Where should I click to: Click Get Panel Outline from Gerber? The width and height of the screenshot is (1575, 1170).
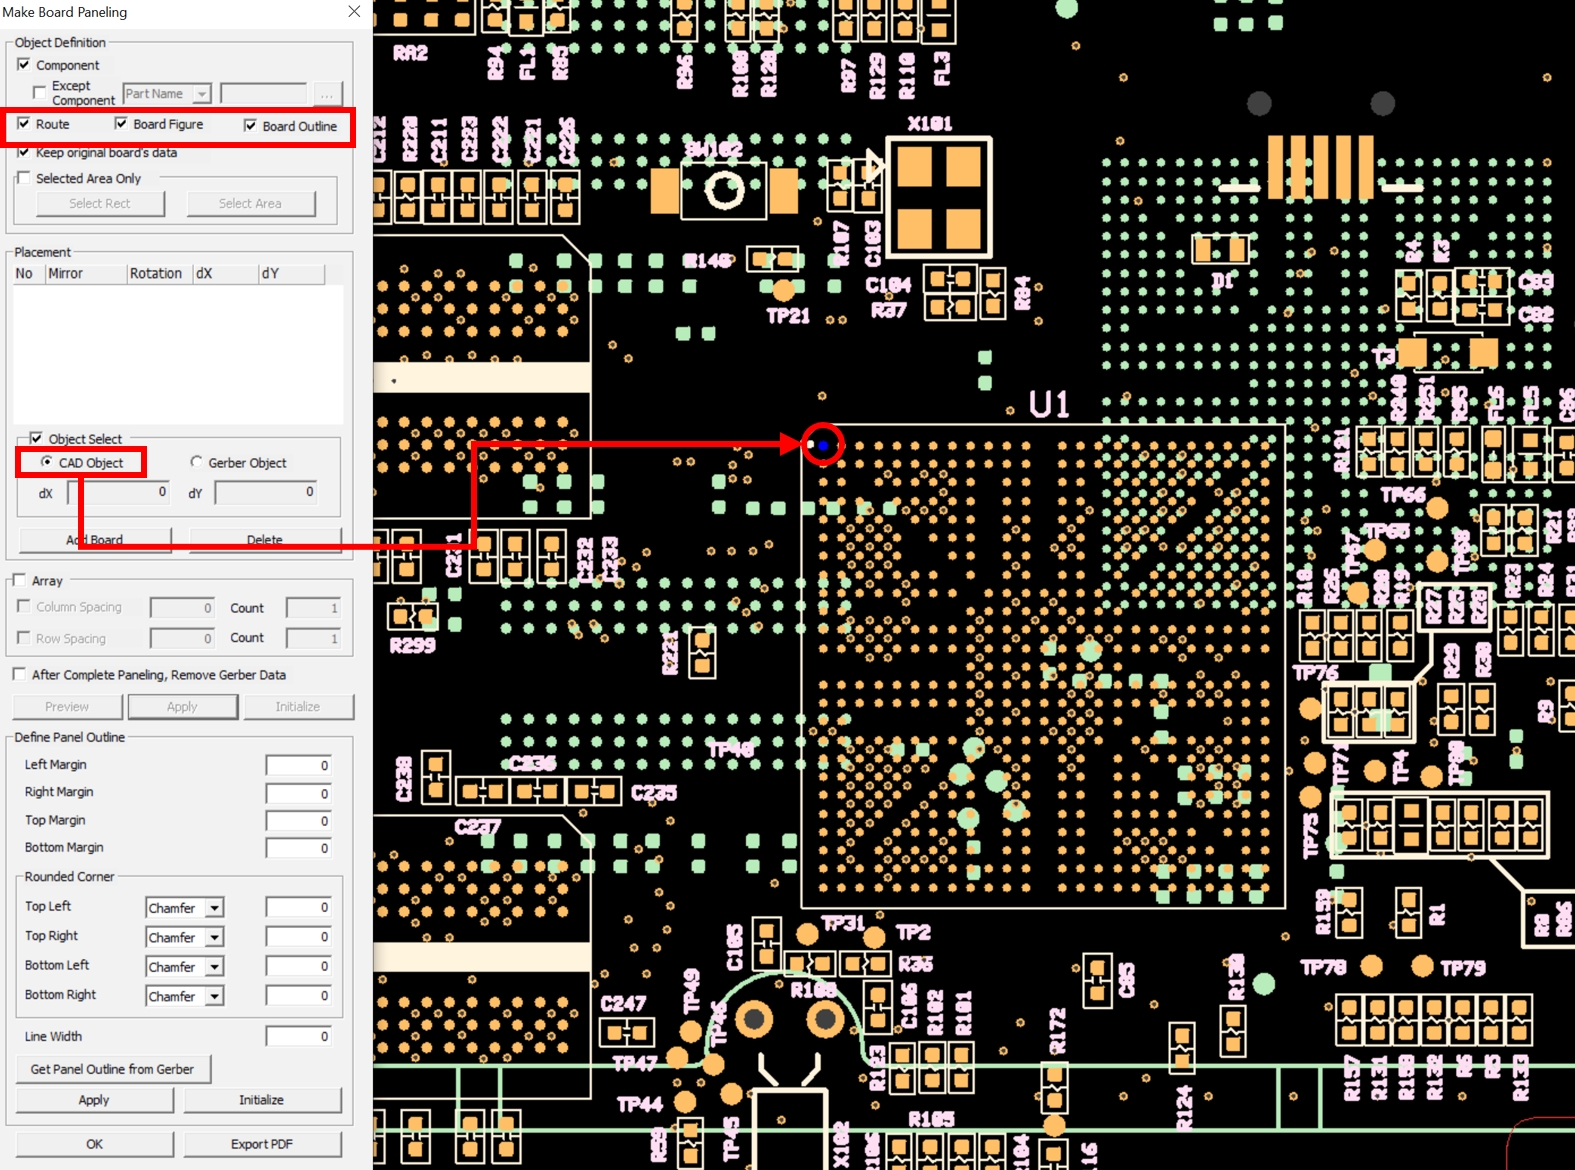click(113, 1069)
